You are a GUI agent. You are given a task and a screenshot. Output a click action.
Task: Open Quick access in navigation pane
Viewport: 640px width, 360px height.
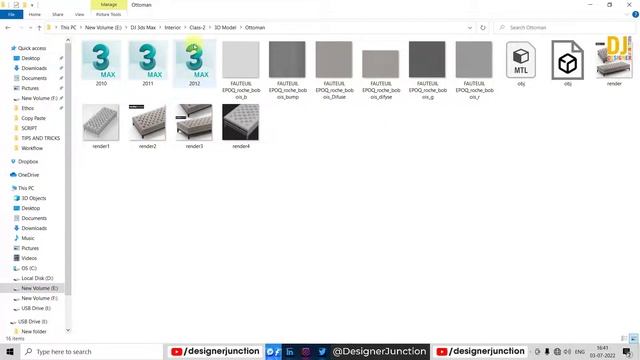coord(32,48)
